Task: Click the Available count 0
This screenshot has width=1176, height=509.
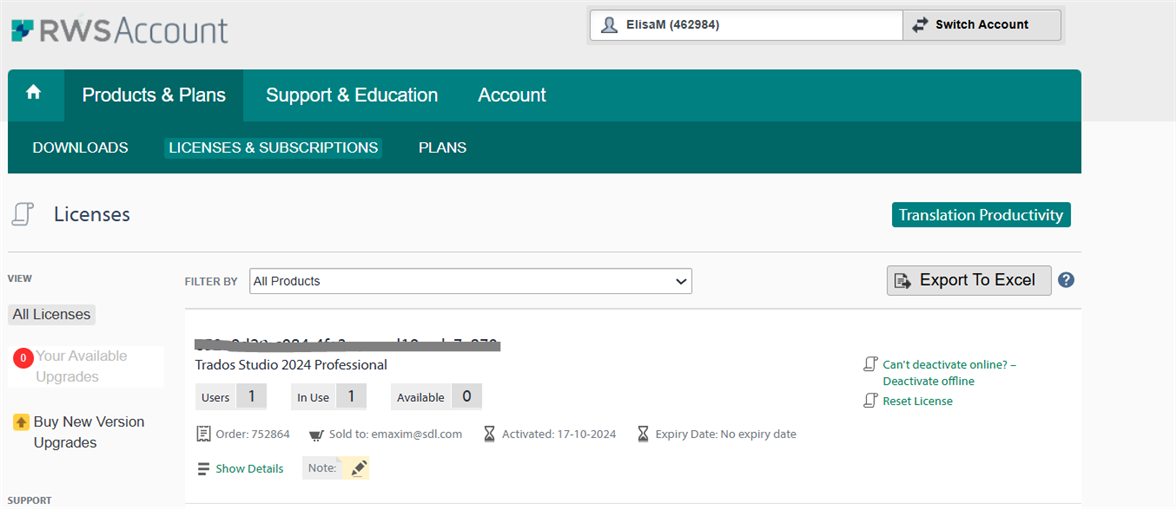Action: [466, 397]
